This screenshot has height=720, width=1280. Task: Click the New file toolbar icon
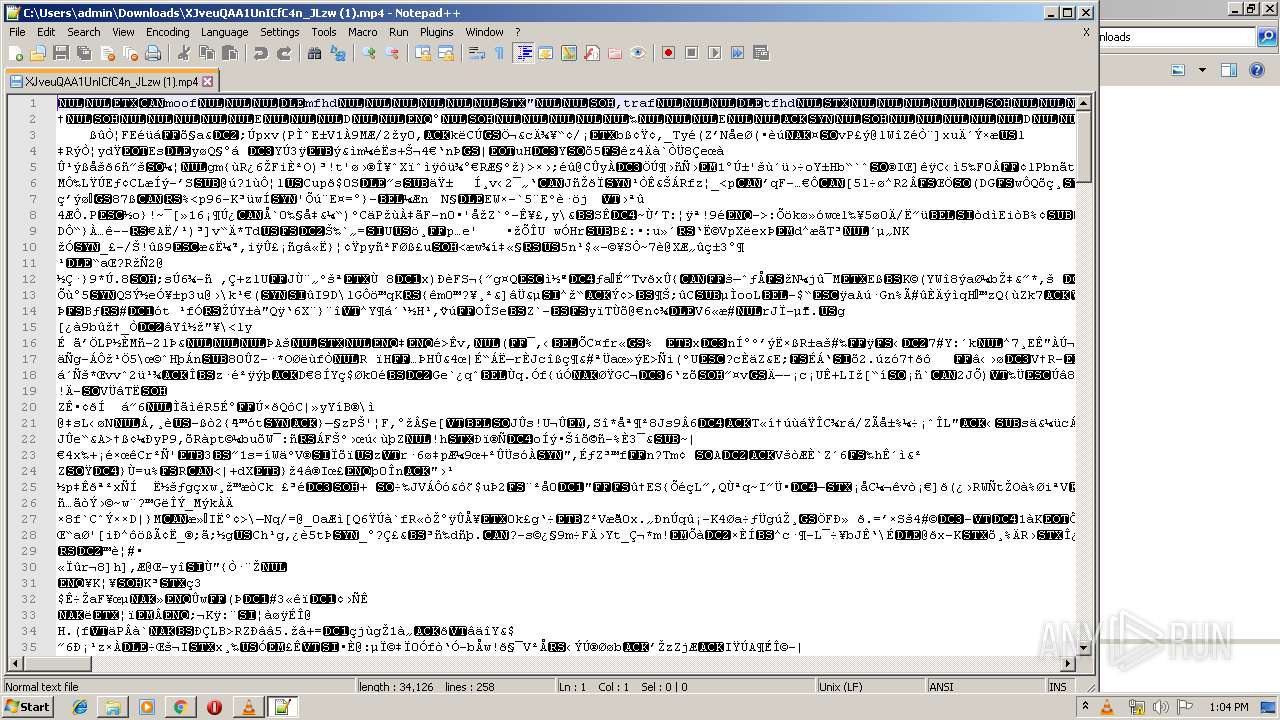pos(16,53)
